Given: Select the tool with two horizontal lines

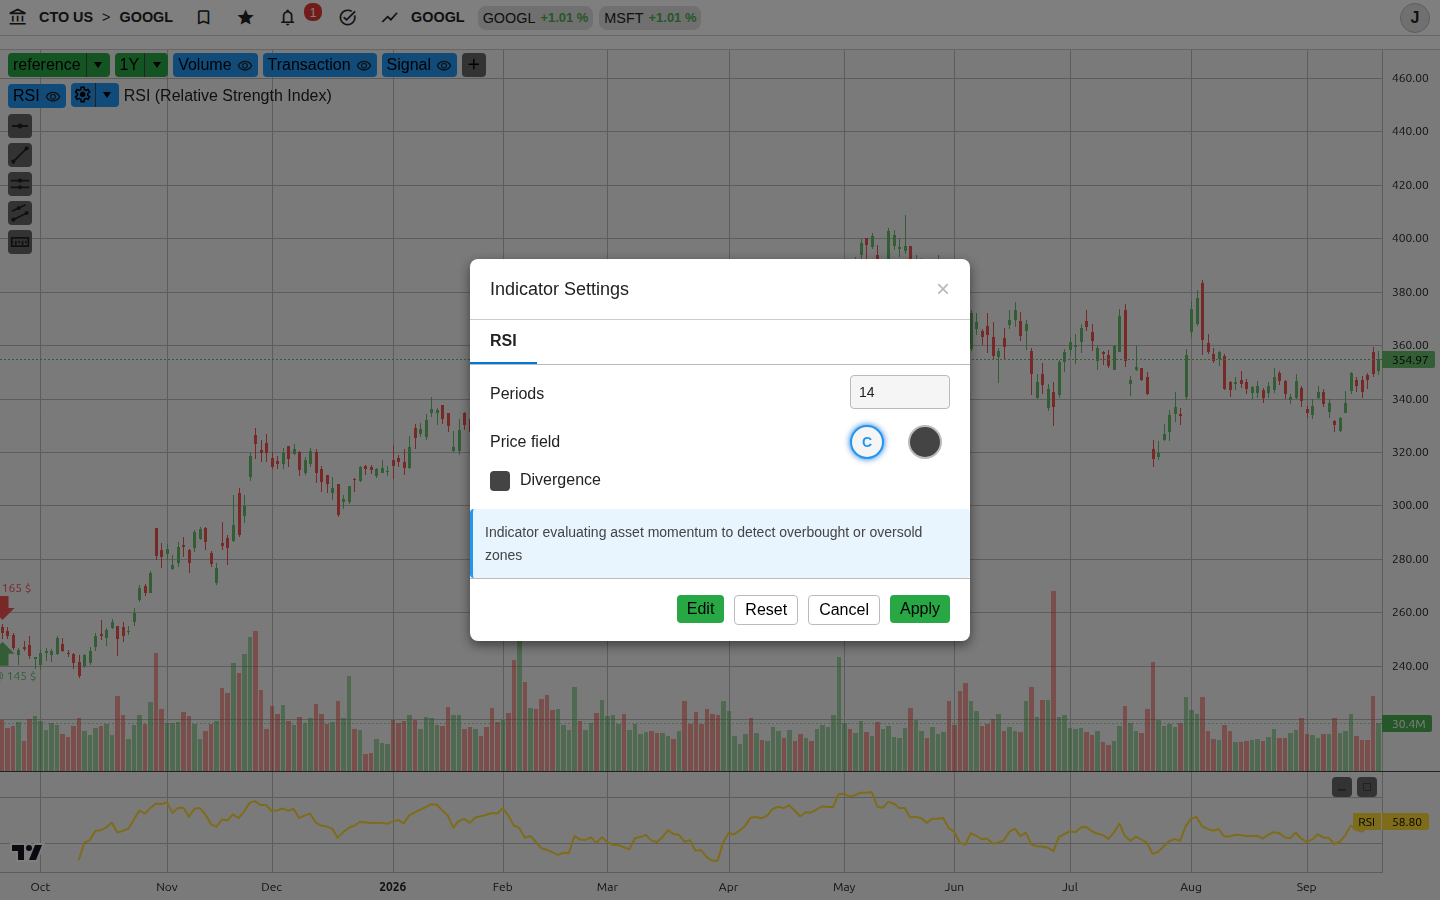Looking at the screenshot, I should click(x=20, y=184).
